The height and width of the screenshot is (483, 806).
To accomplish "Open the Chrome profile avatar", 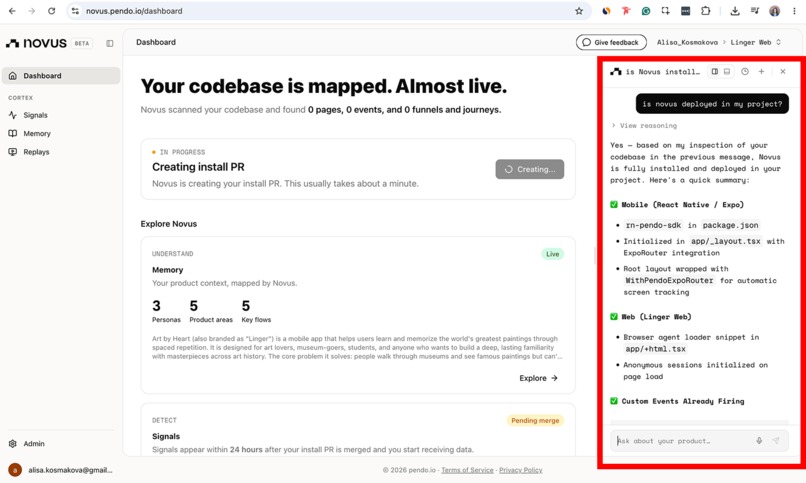I will [x=775, y=11].
